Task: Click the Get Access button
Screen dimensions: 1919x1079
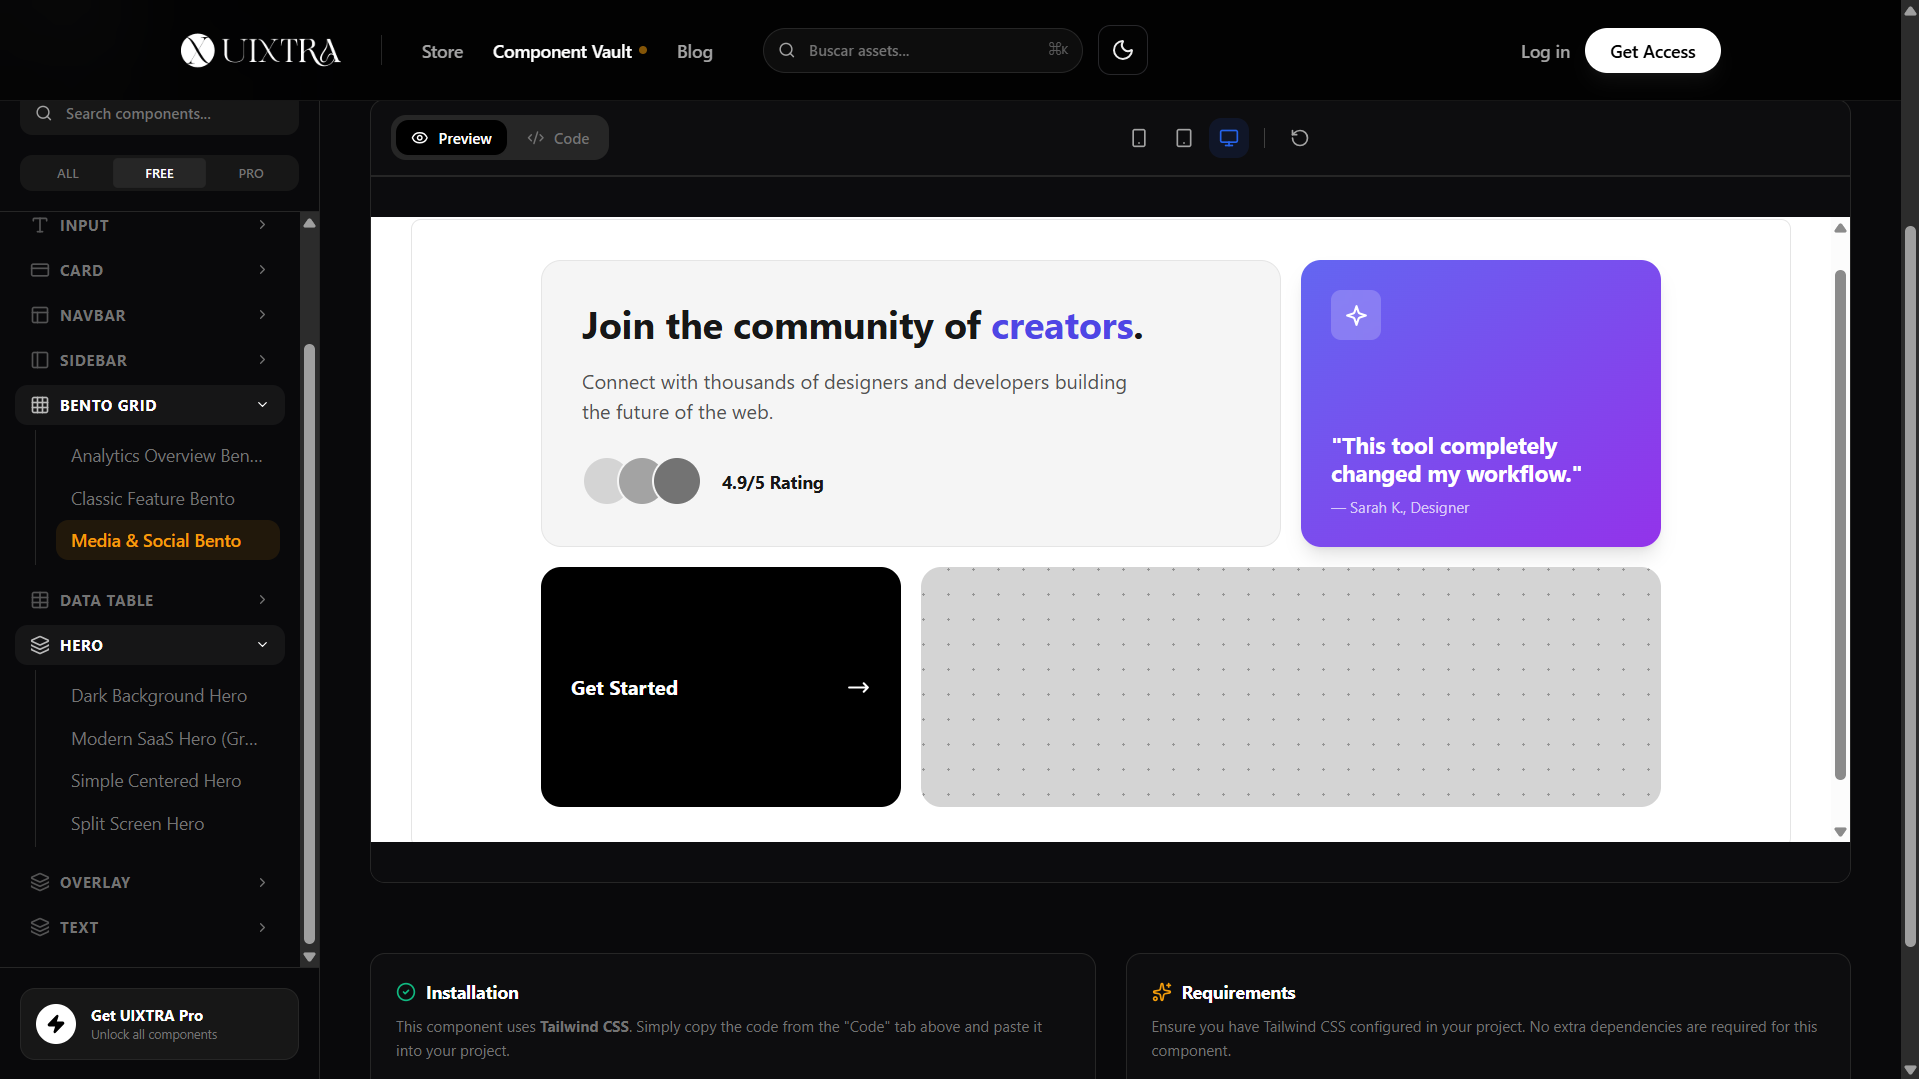Action: click(1652, 50)
